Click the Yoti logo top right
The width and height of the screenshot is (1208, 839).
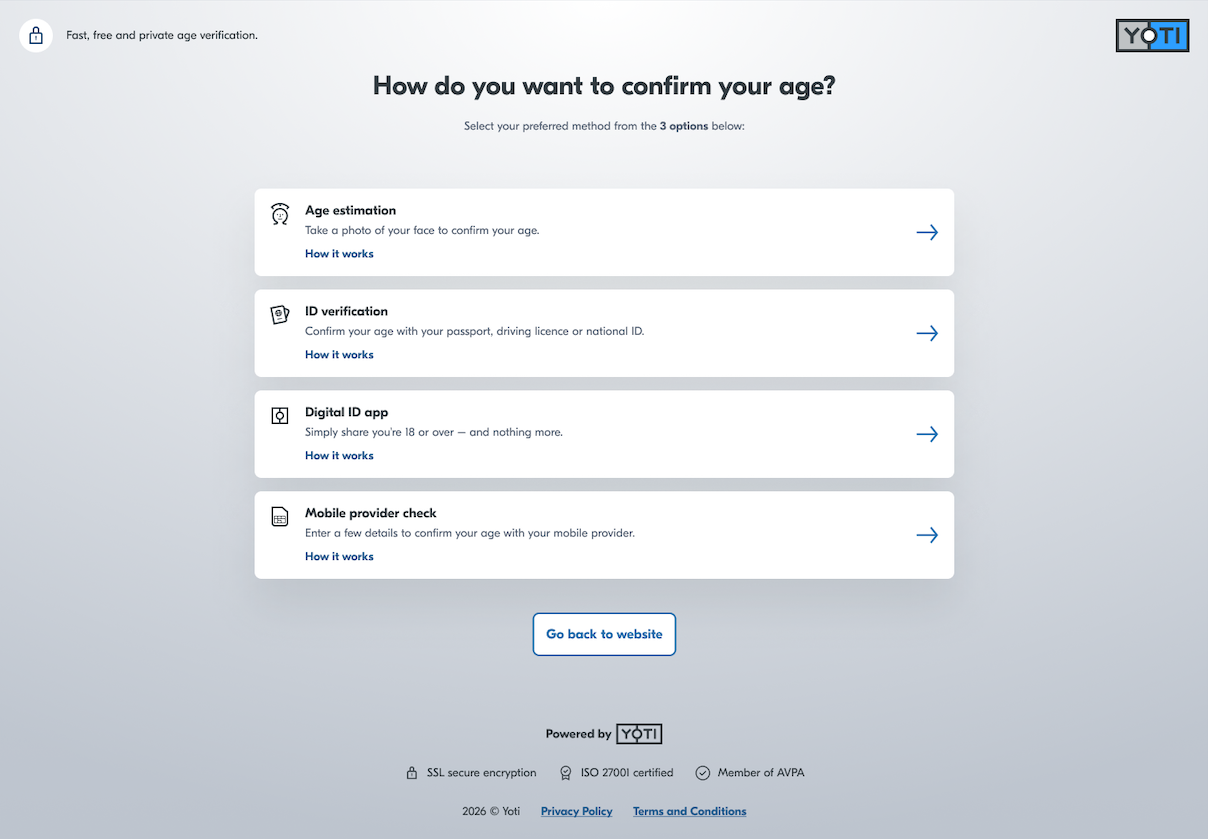(x=1152, y=35)
